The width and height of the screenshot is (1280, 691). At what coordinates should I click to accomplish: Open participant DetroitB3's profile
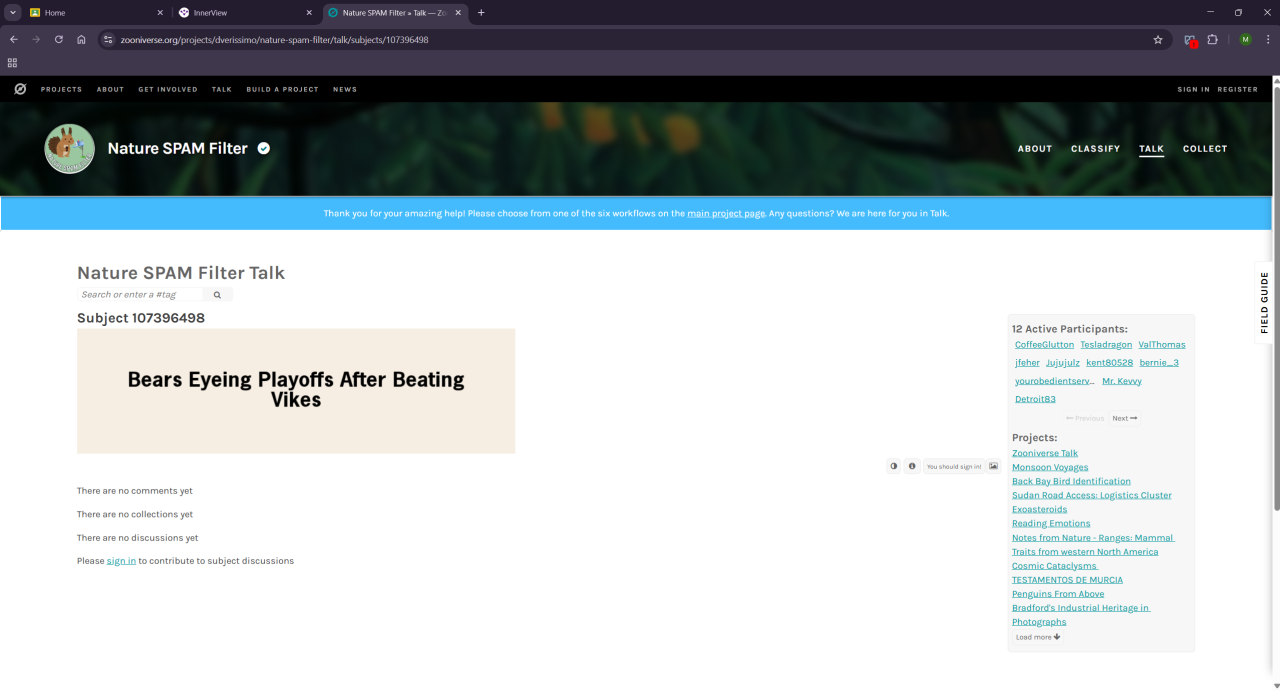click(1035, 399)
